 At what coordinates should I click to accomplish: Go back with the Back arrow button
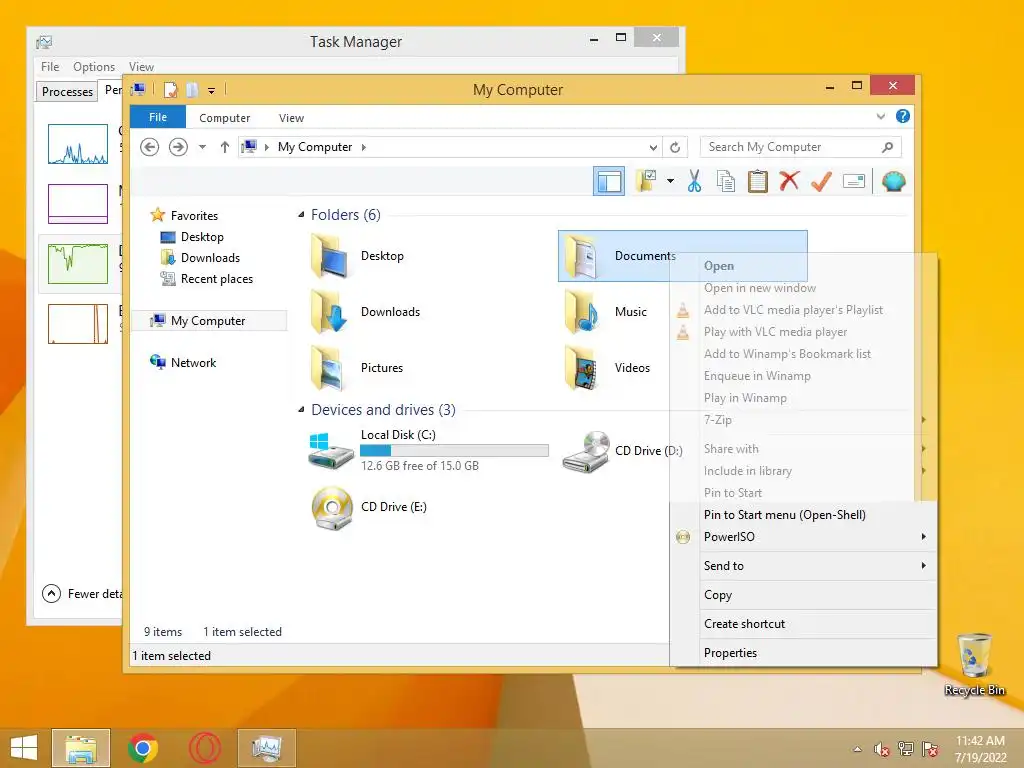click(x=150, y=147)
